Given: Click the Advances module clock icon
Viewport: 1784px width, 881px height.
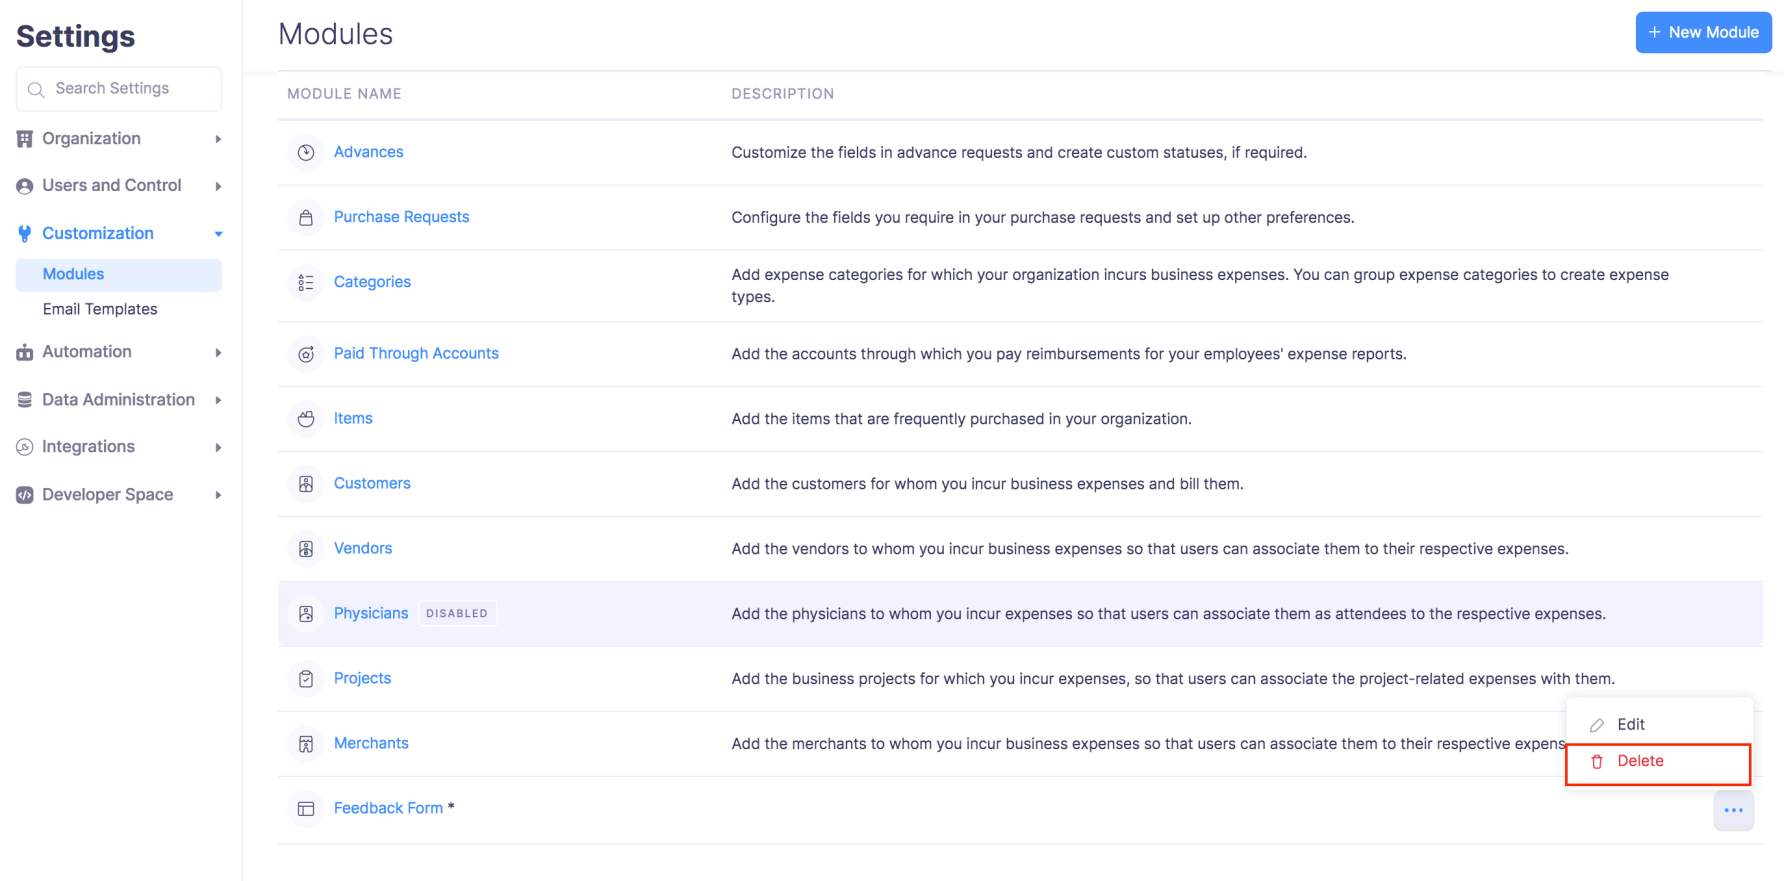Looking at the screenshot, I should click(x=306, y=153).
